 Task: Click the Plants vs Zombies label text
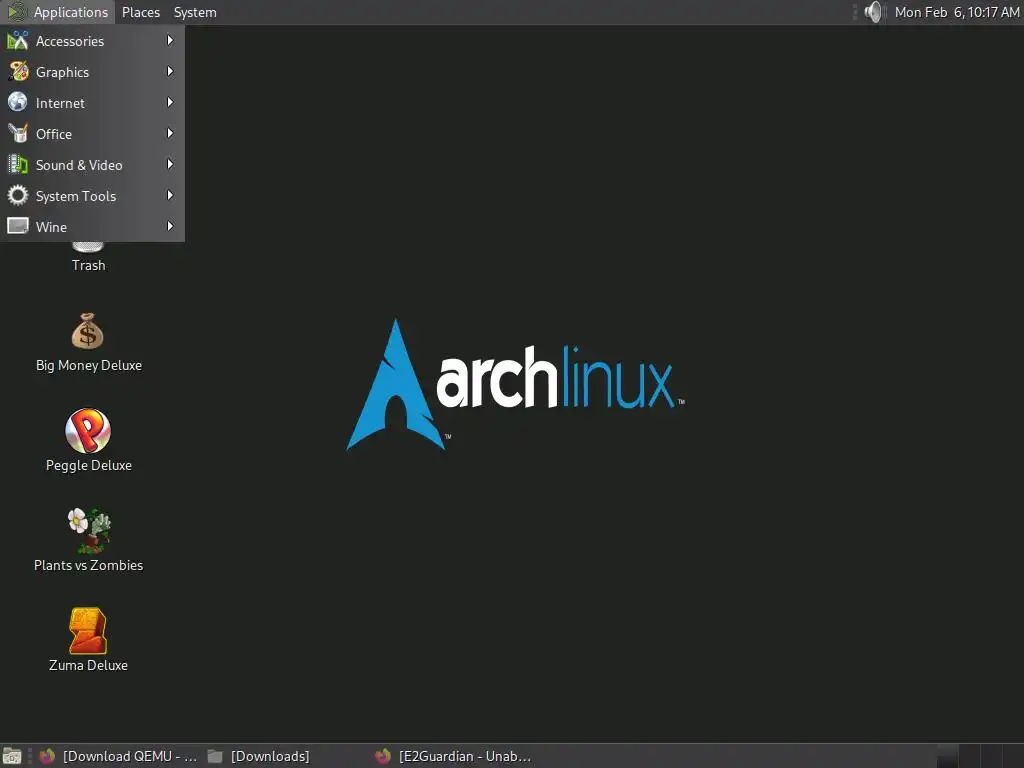(88, 565)
